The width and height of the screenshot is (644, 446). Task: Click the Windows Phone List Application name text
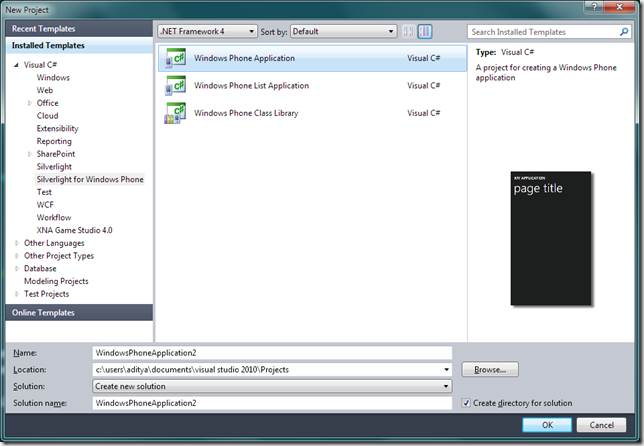point(251,86)
